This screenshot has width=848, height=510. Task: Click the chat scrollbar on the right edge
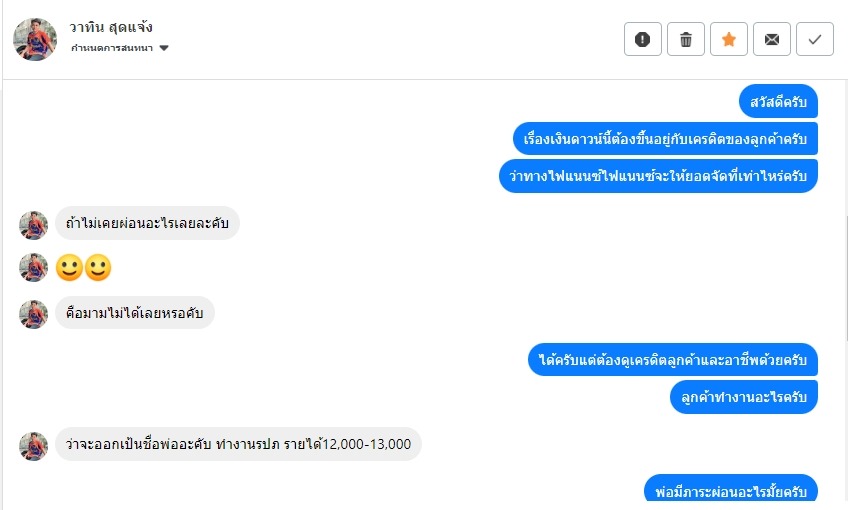[x=846, y=278]
